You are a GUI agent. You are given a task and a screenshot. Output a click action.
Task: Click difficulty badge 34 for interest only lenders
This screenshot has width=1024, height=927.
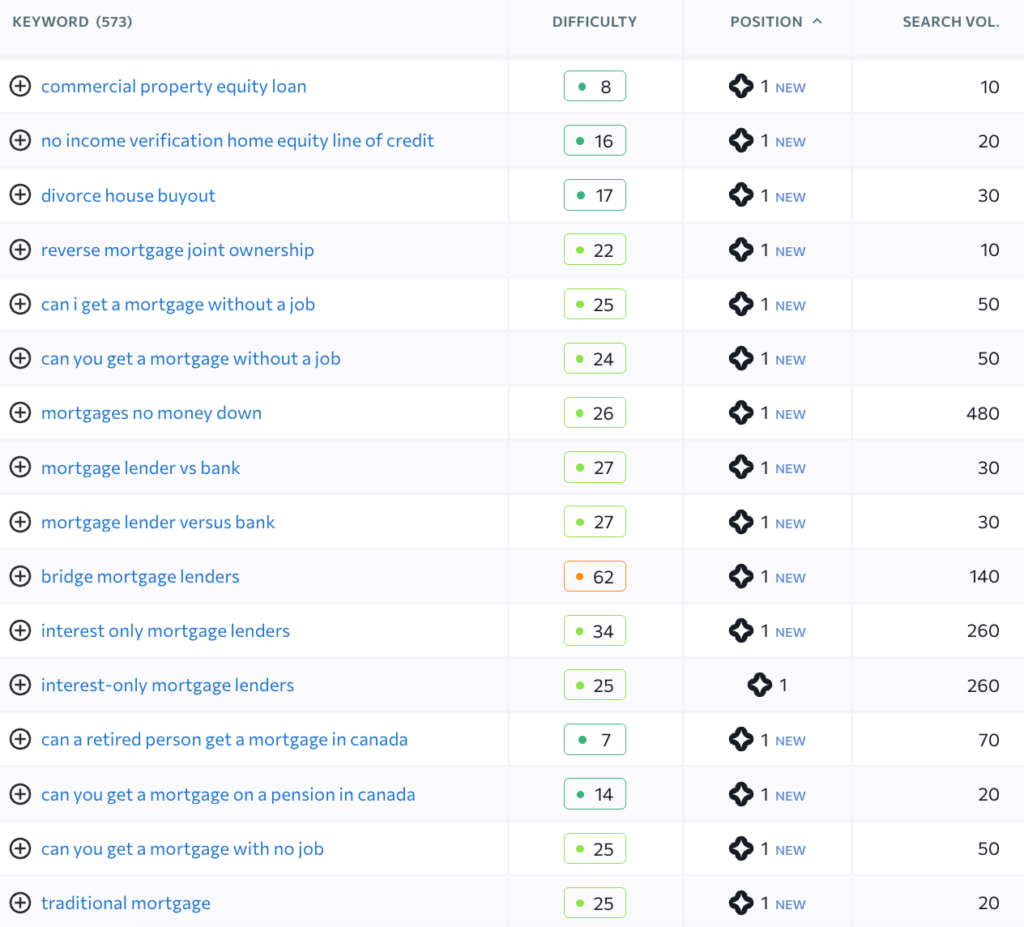pyautogui.click(x=595, y=630)
